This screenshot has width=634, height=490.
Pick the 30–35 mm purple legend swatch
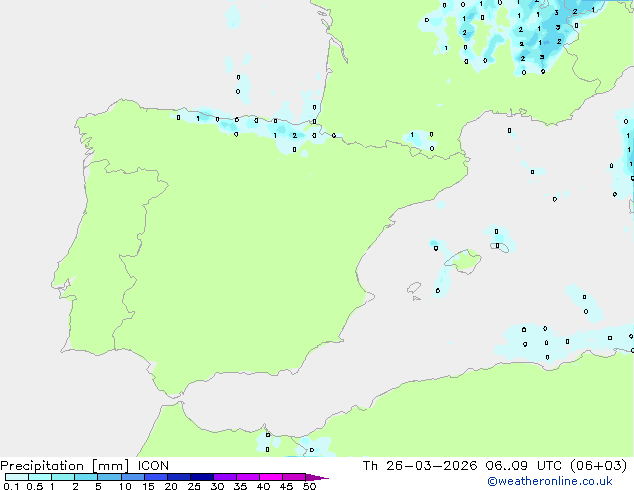[x=225, y=477]
